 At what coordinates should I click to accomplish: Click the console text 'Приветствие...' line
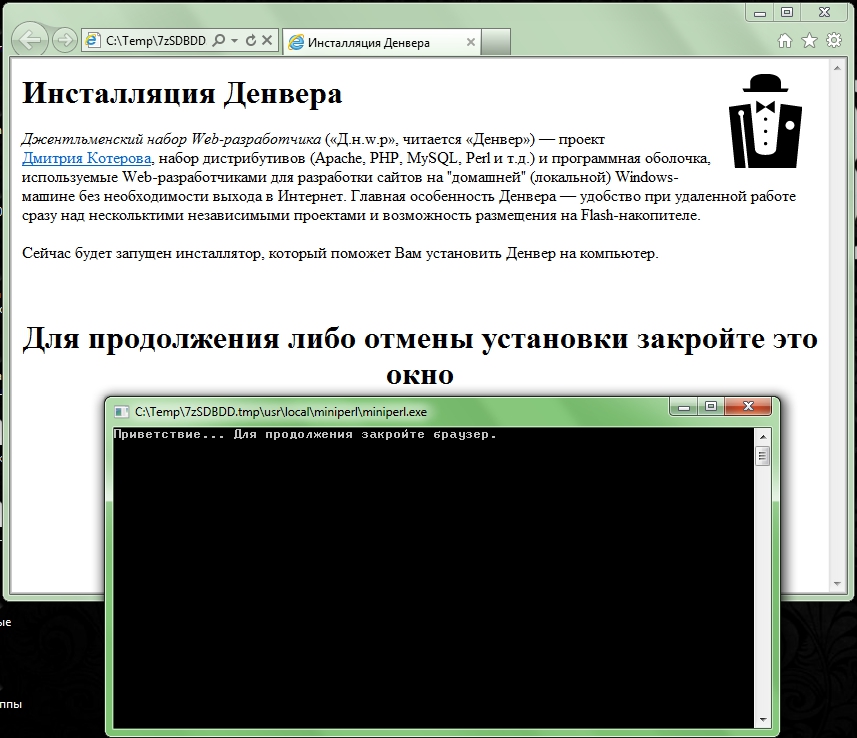[x=305, y=435]
